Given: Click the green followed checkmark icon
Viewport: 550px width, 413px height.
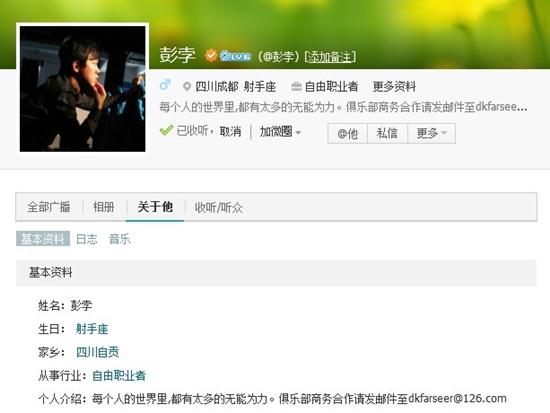Looking at the screenshot, I should tap(166, 130).
